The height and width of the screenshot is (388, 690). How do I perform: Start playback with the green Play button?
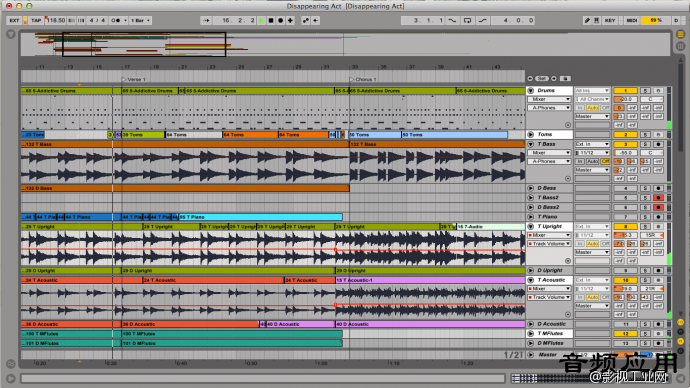(261, 20)
